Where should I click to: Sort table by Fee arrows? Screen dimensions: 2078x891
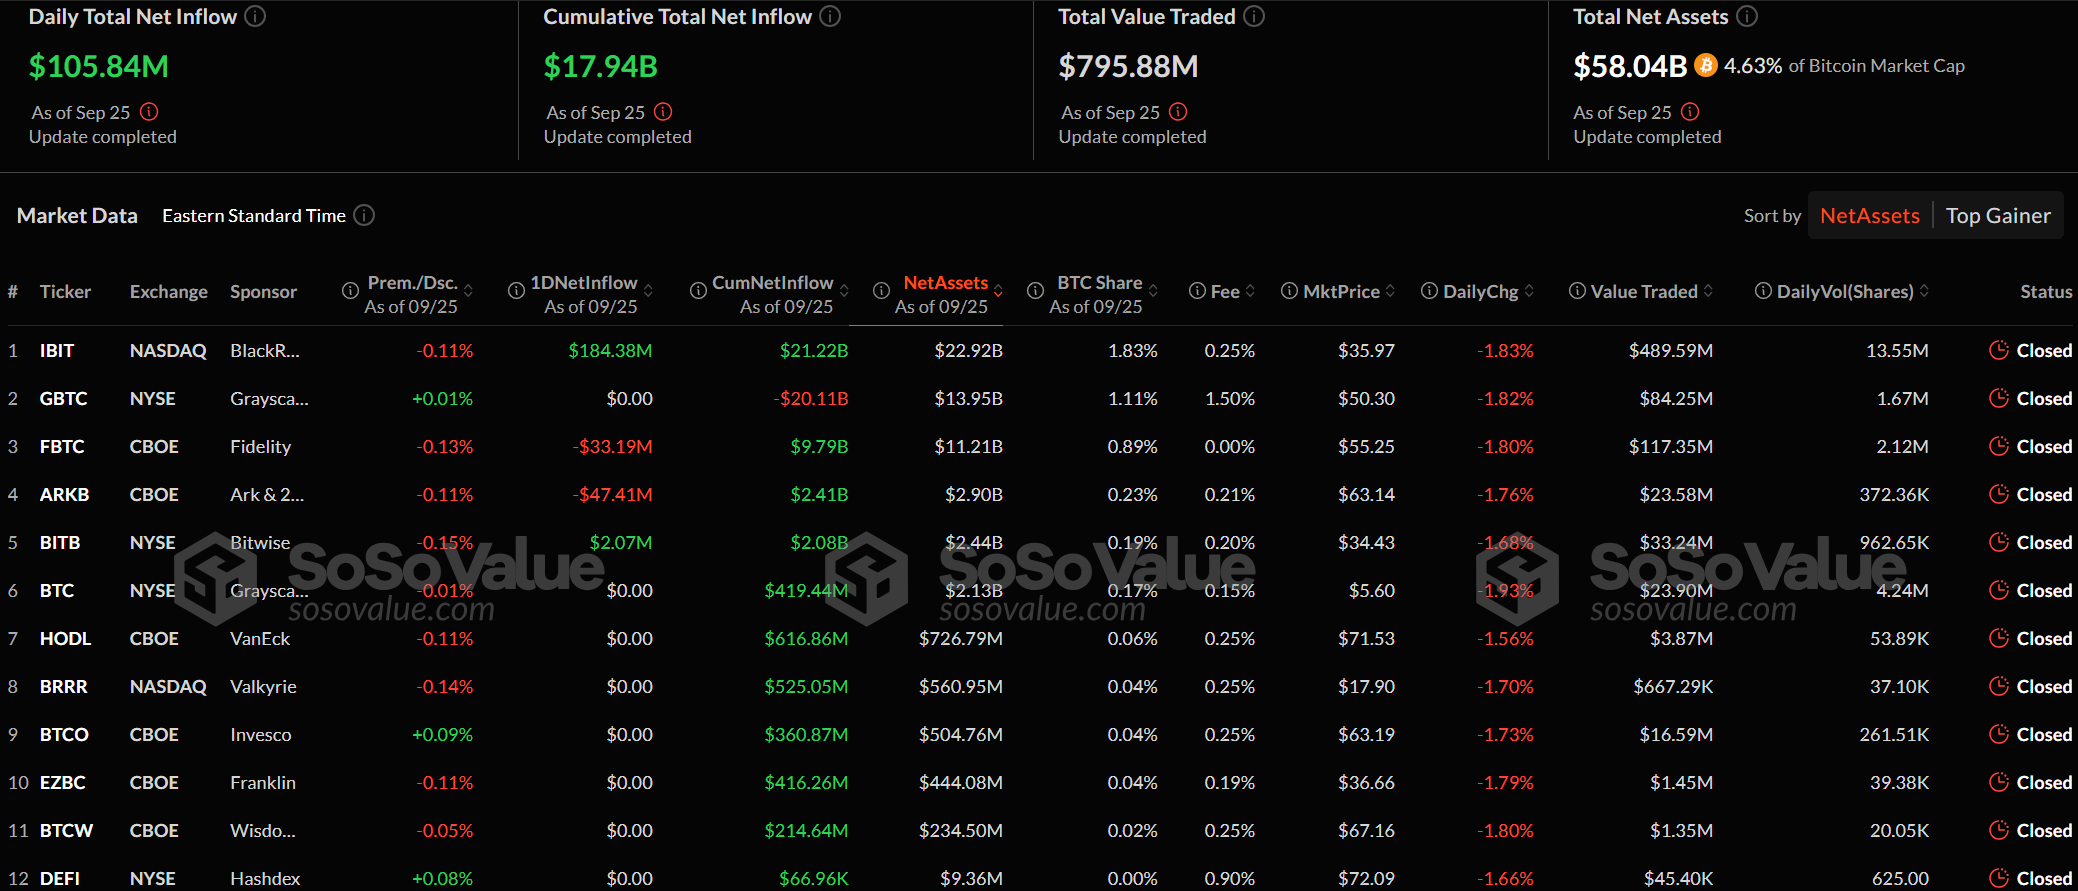[1250, 291]
